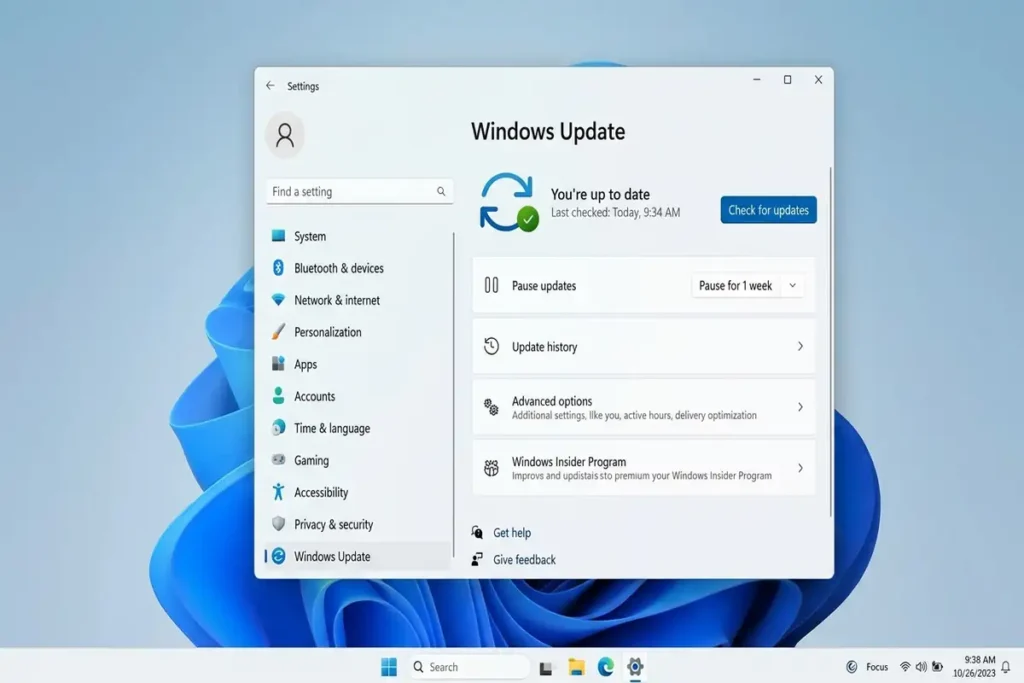Expand Advanced options chevron
The width and height of the screenshot is (1024, 683).
tap(800, 407)
